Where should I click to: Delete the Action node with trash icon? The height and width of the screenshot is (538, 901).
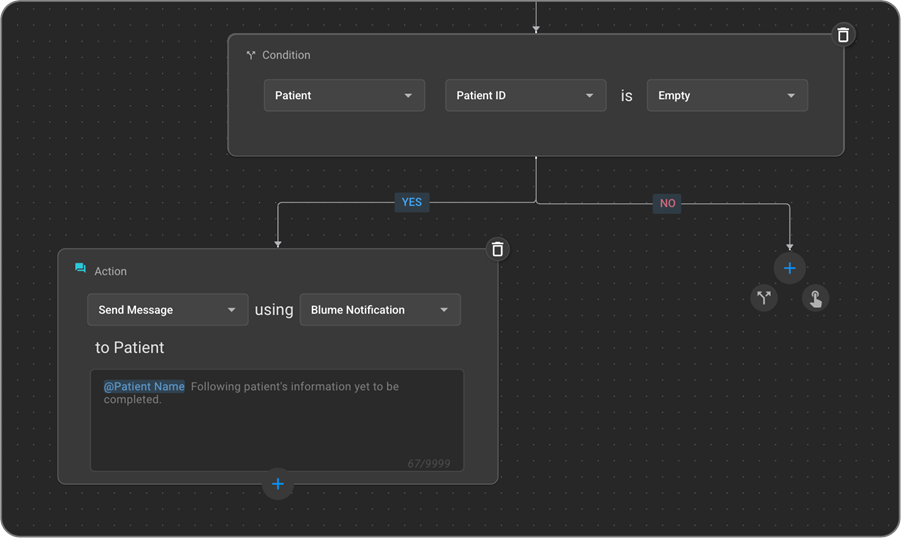(x=497, y=249)
